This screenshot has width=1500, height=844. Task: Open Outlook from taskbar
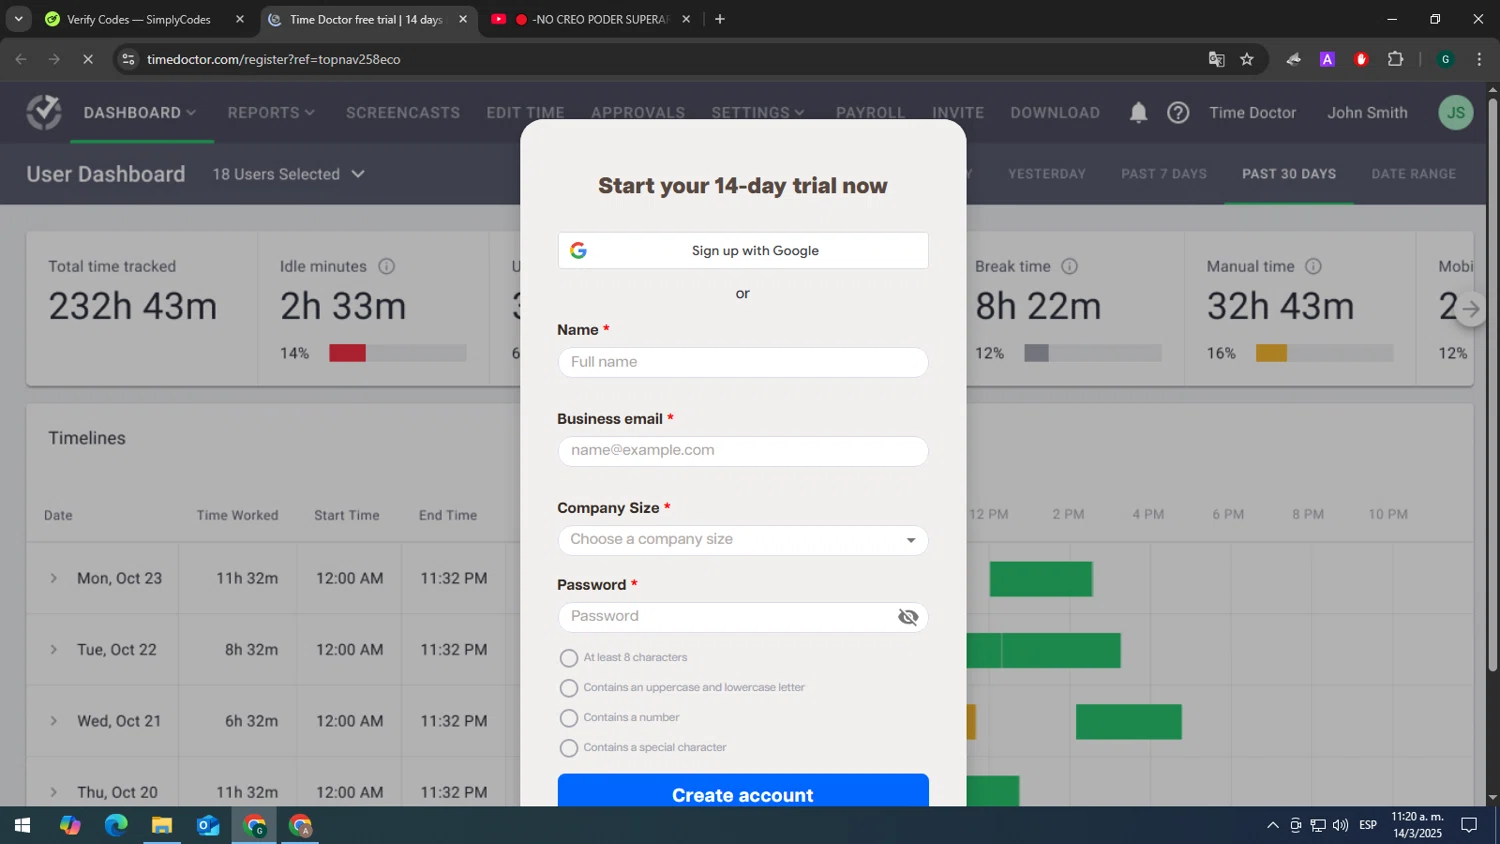[x=208, y=825]
